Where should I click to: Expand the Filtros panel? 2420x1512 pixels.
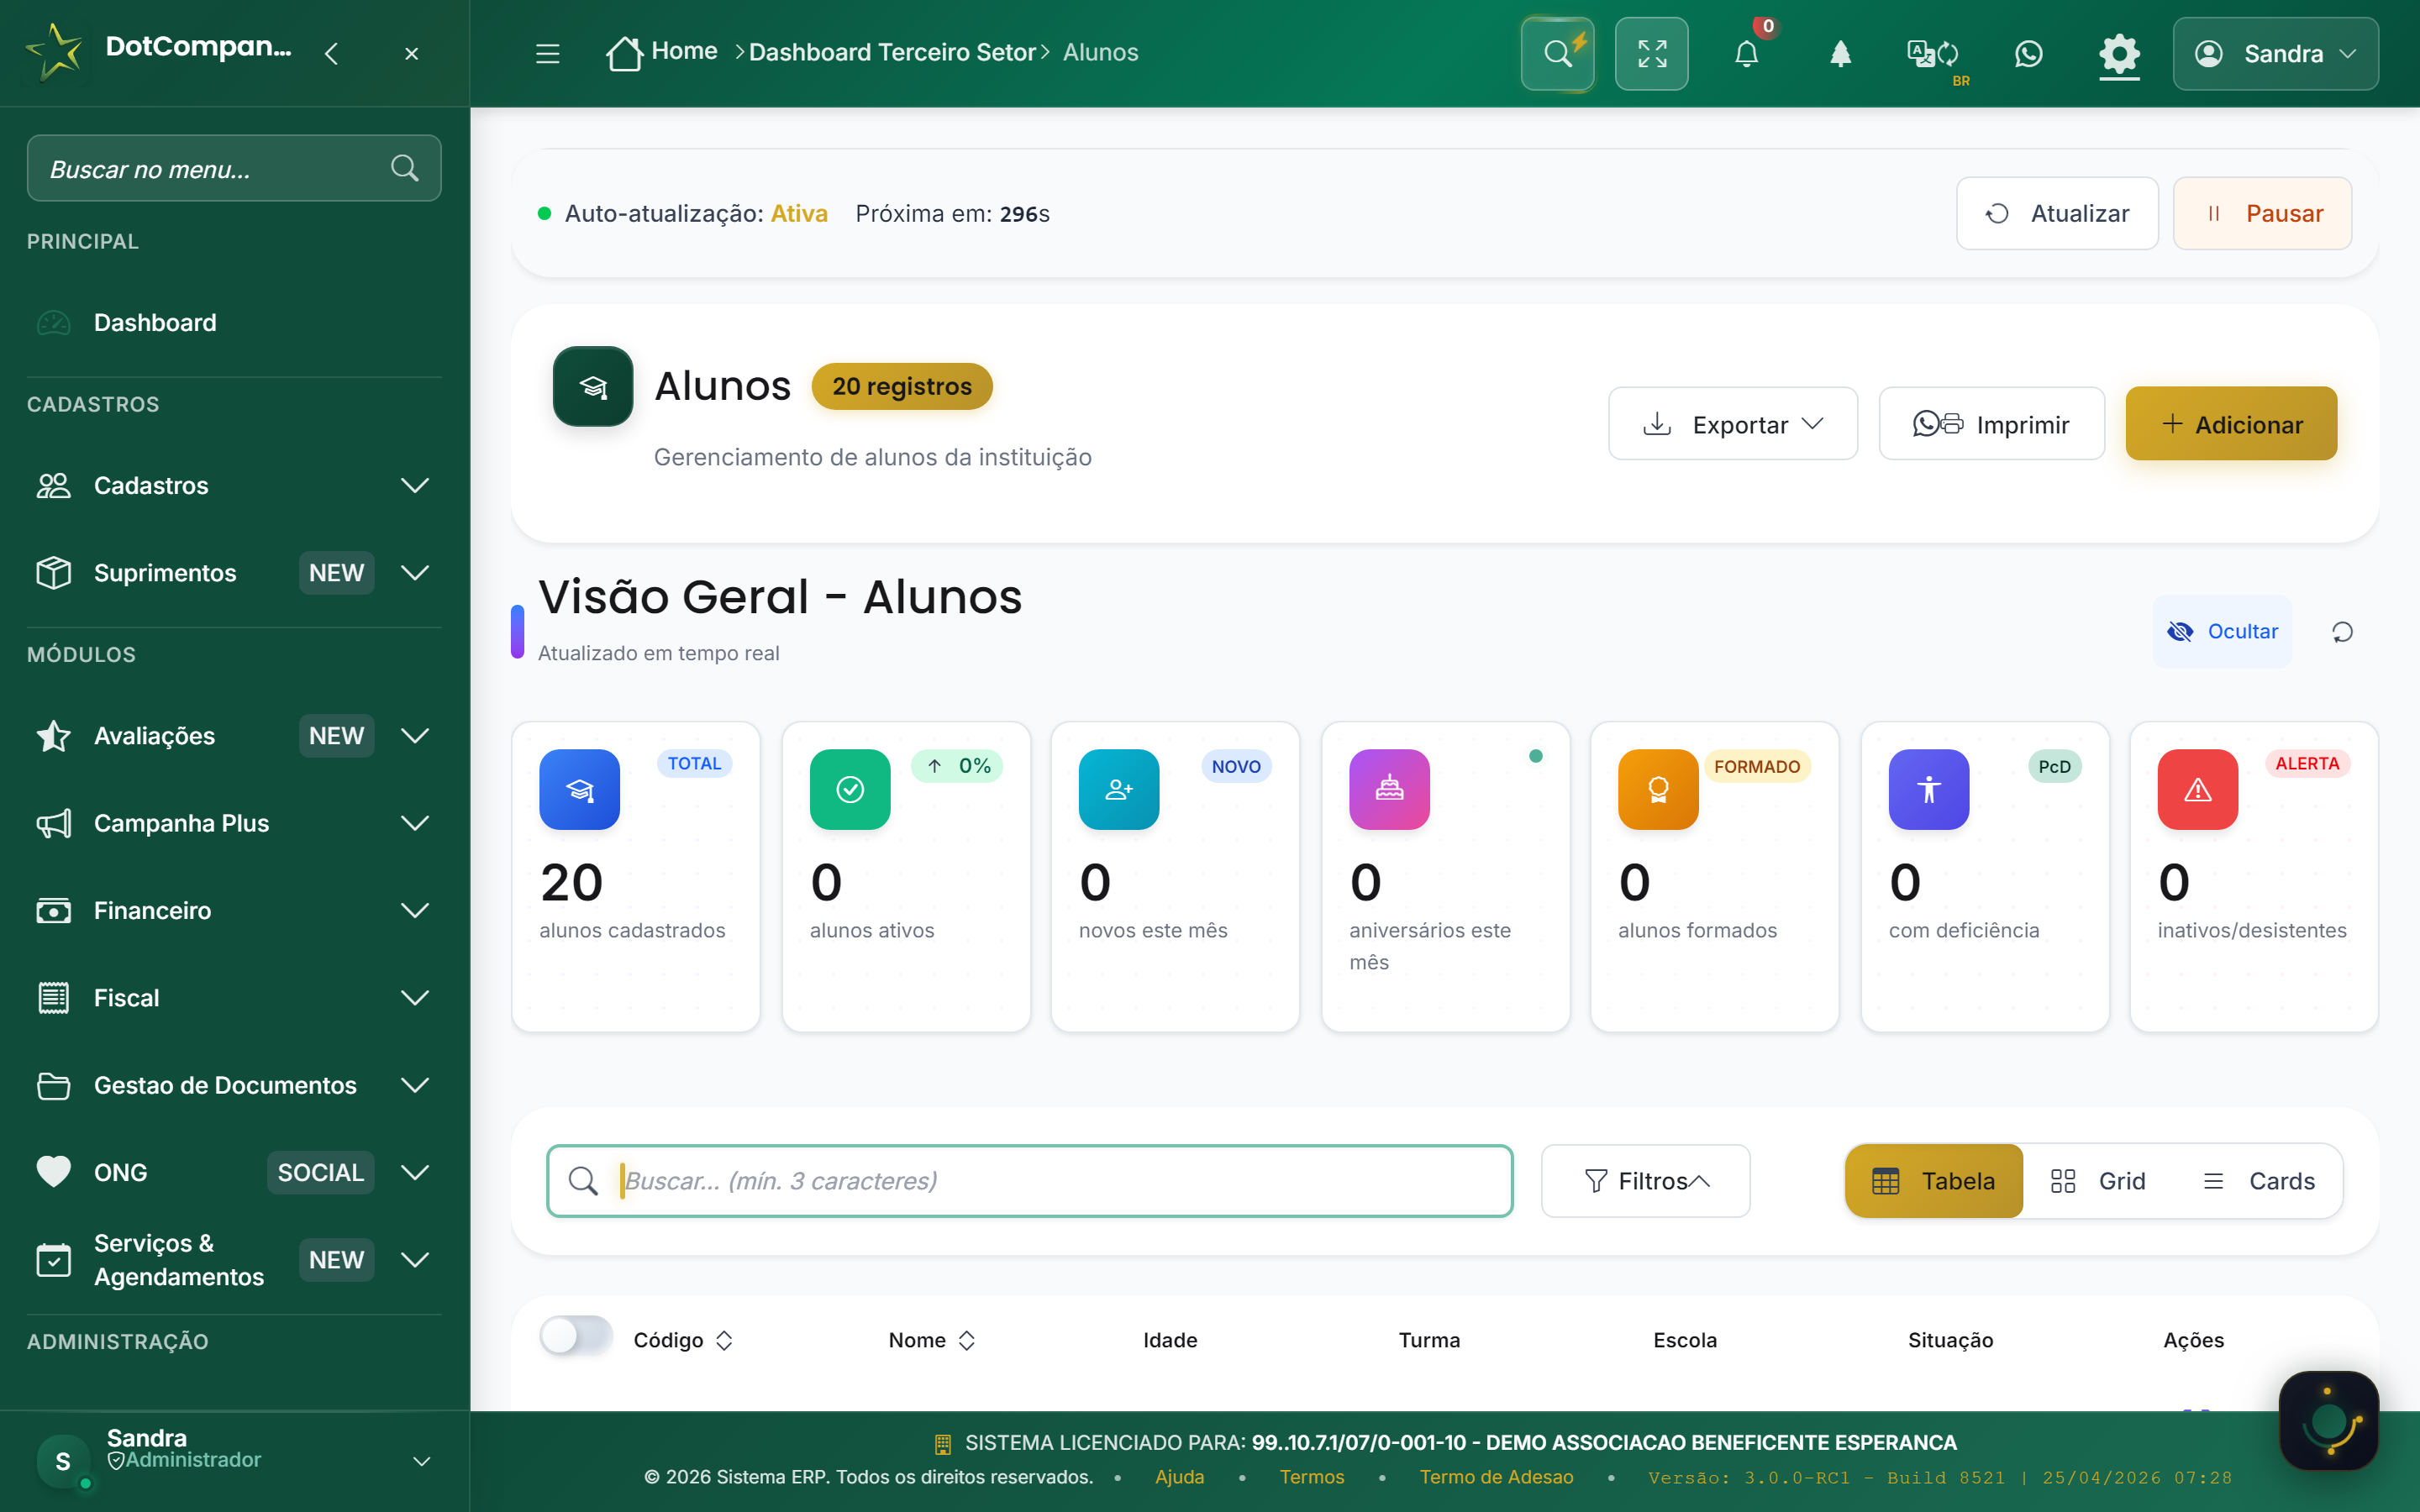pyautogui.click(x=1645, y=1181)
